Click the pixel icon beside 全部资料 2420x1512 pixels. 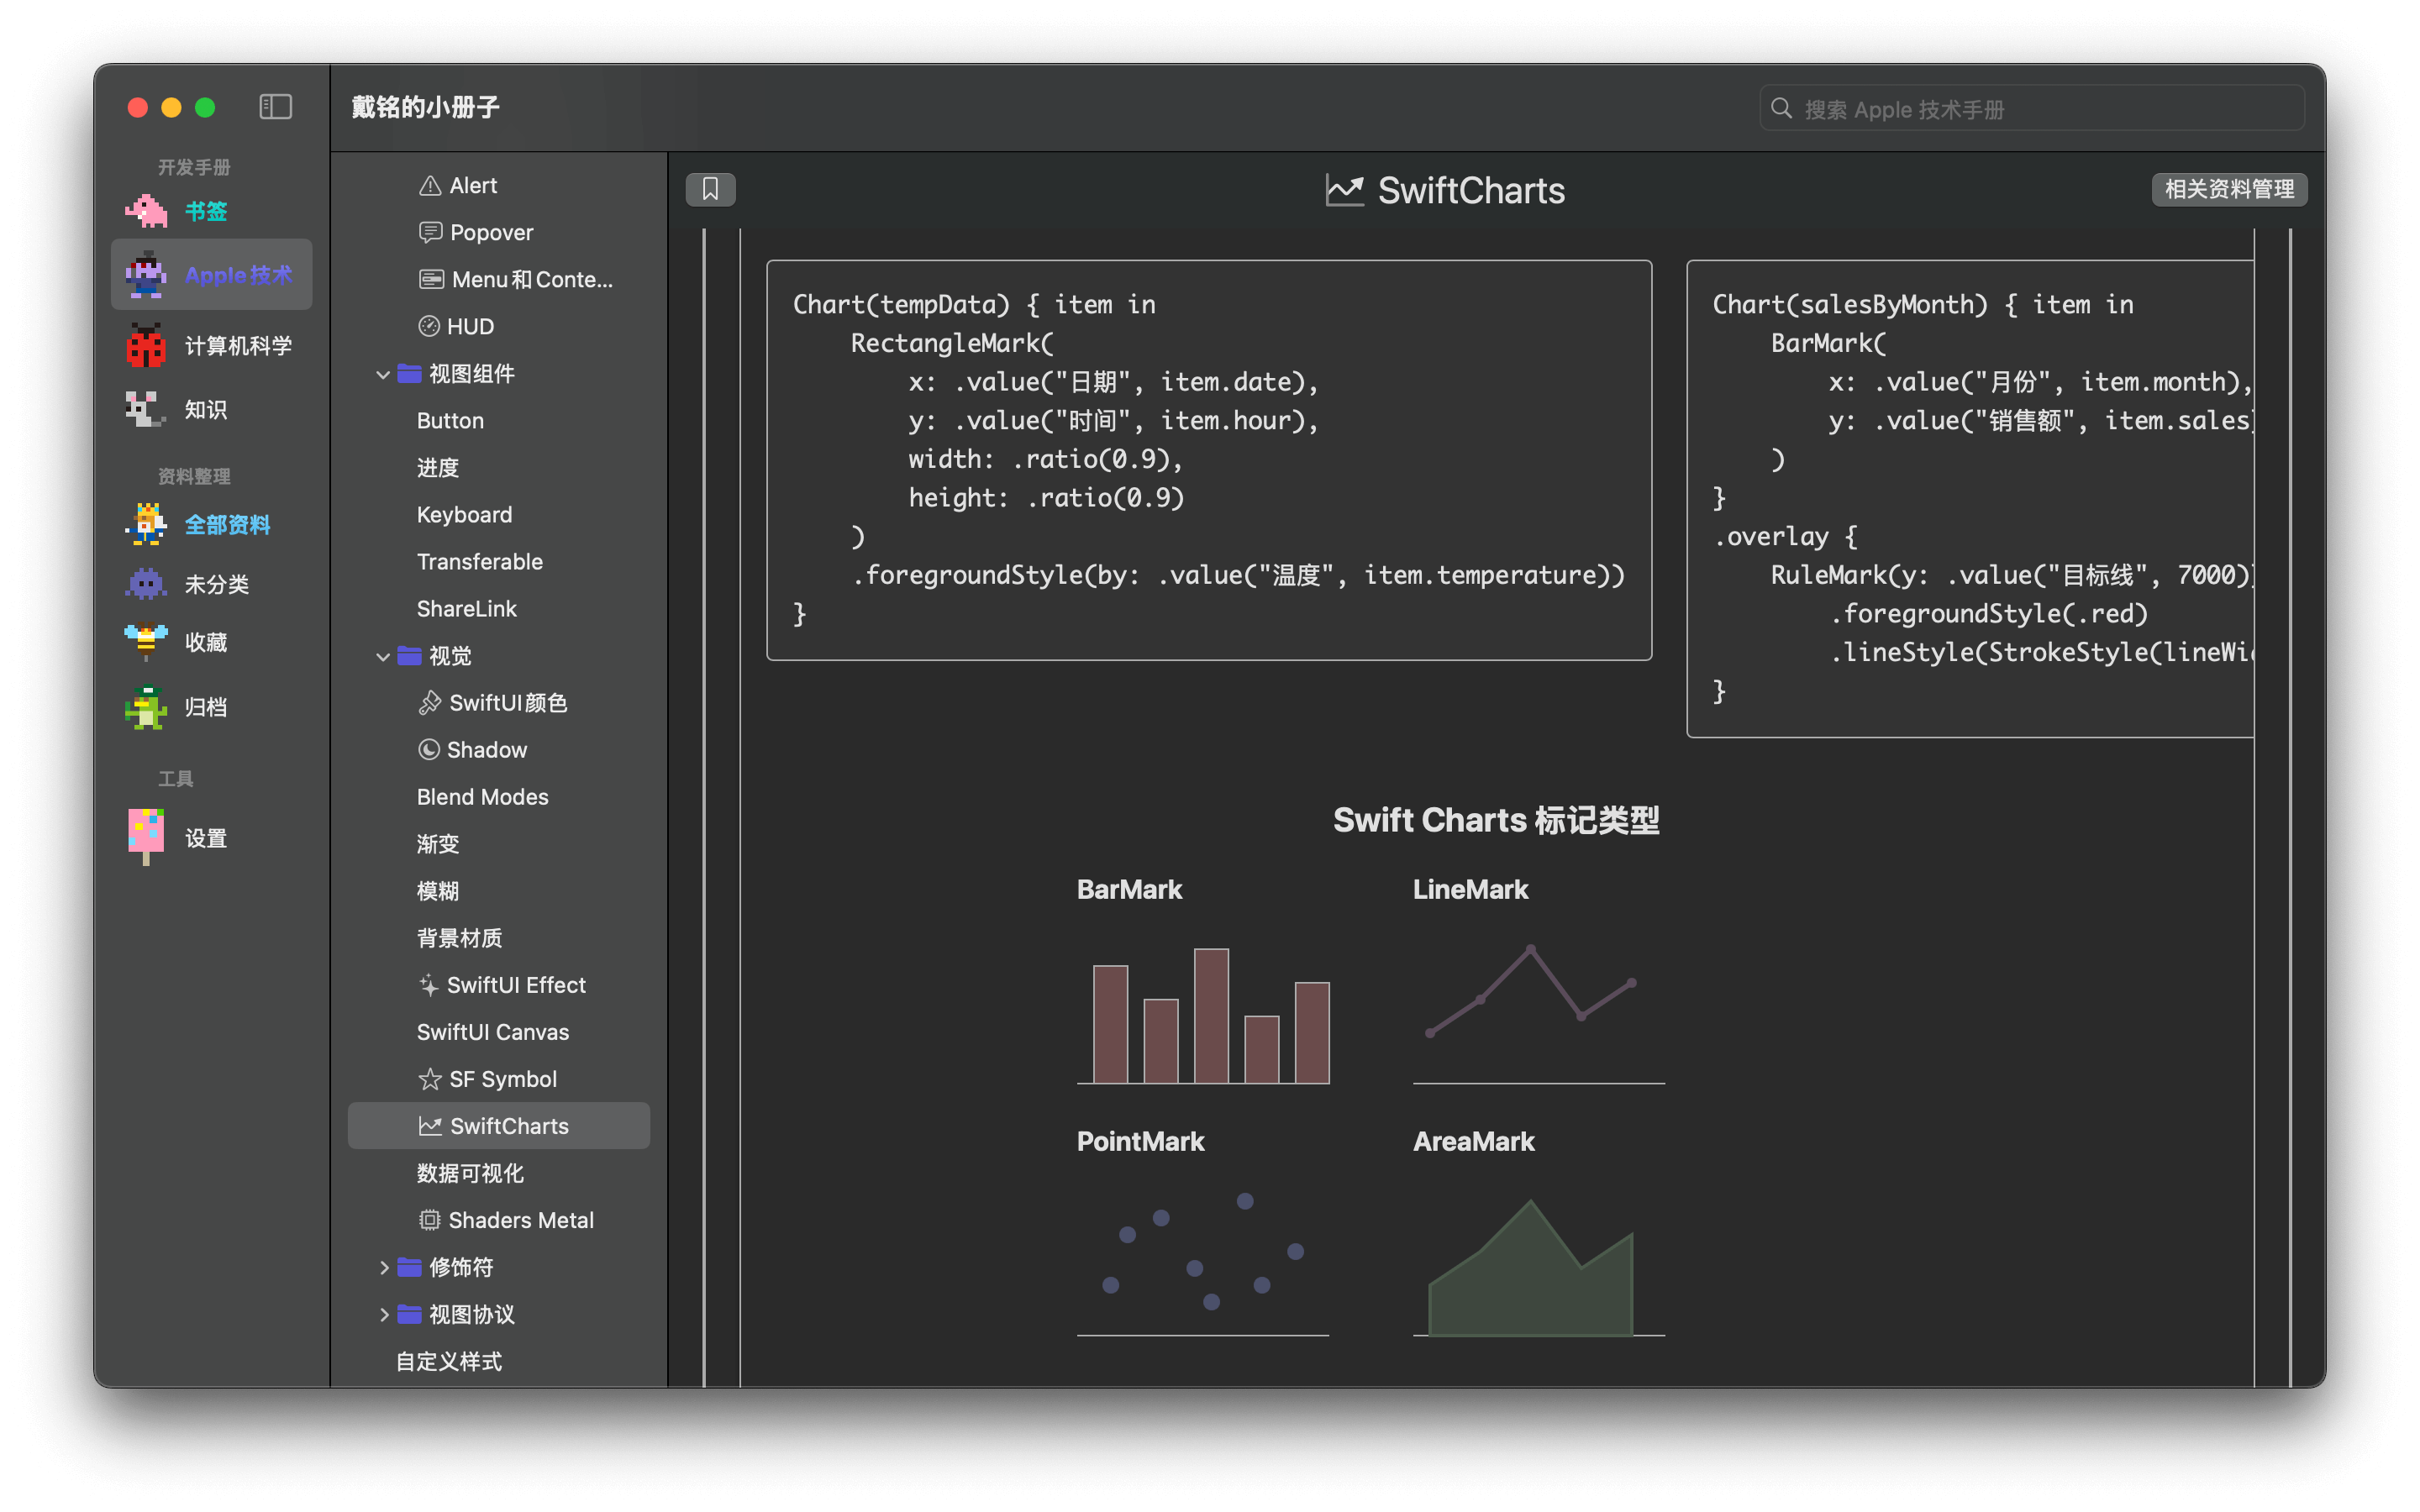pos(146,524)
